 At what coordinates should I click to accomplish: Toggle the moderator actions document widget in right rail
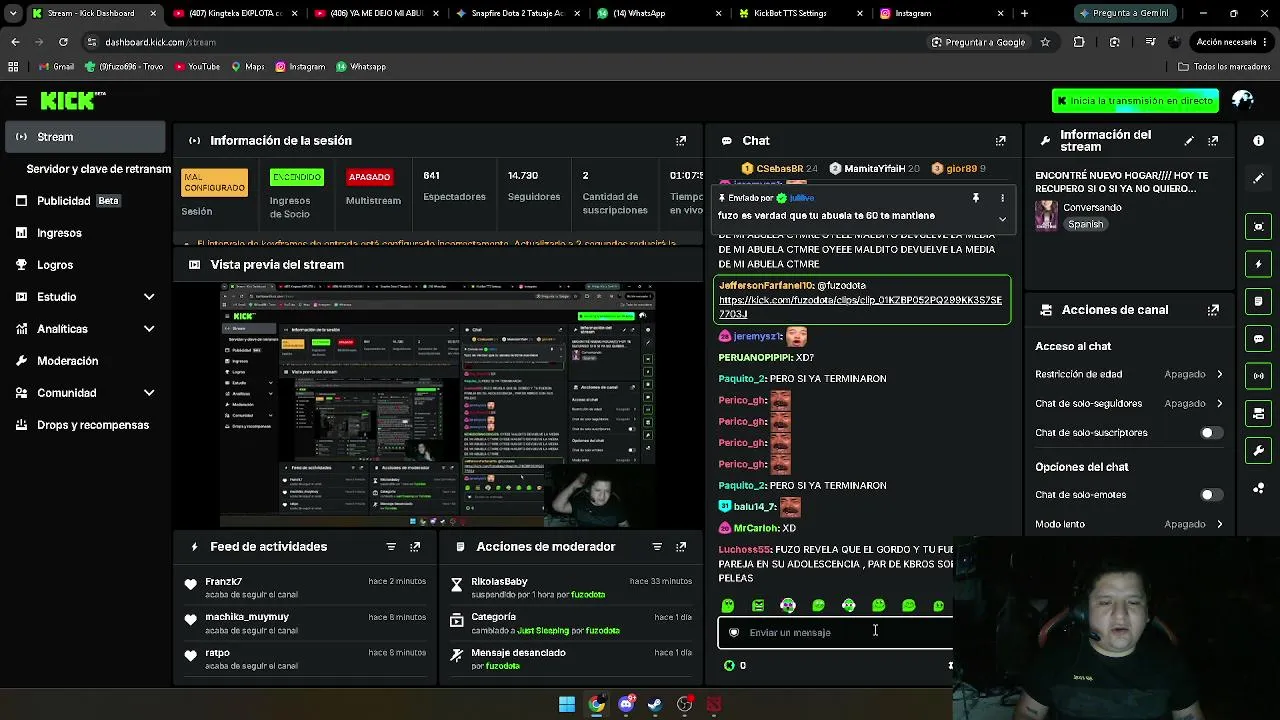[x=1258, y=301]
